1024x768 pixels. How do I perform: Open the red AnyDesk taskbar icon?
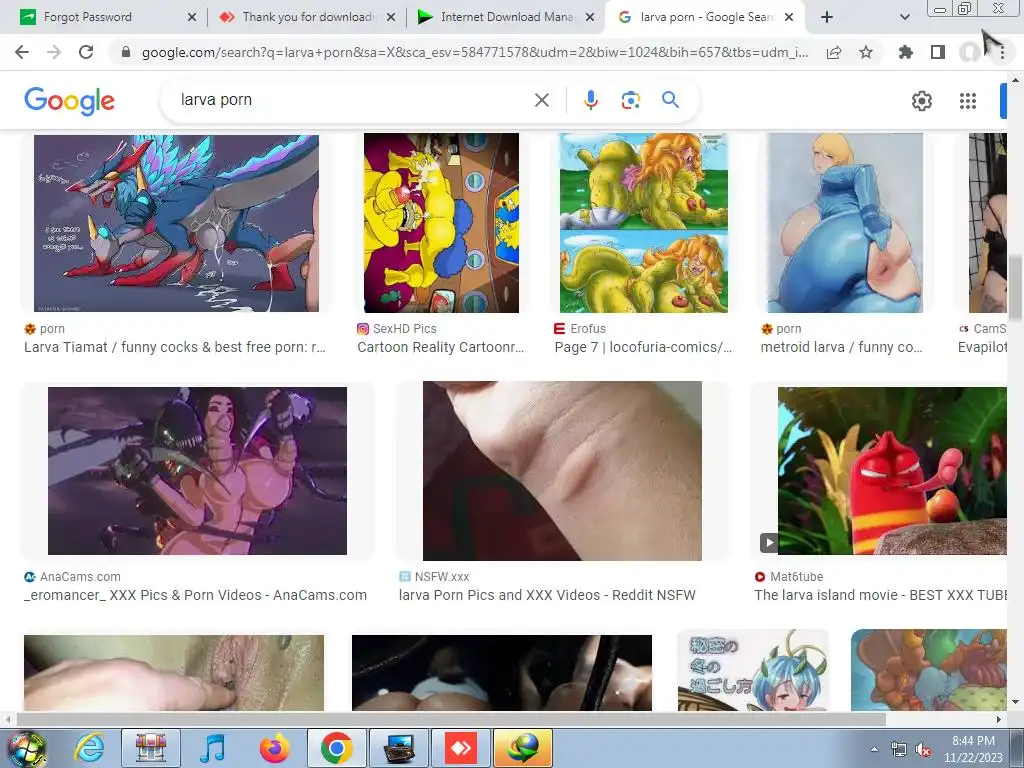pyautogui.click(x=461, y=748)
